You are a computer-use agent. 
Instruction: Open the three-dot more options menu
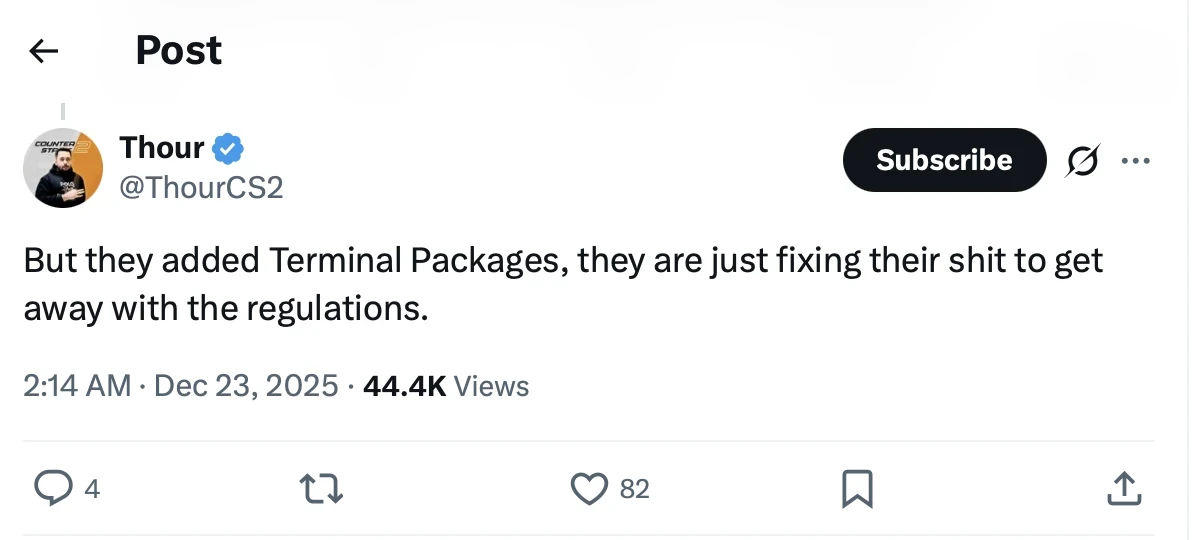[1136, 160]
